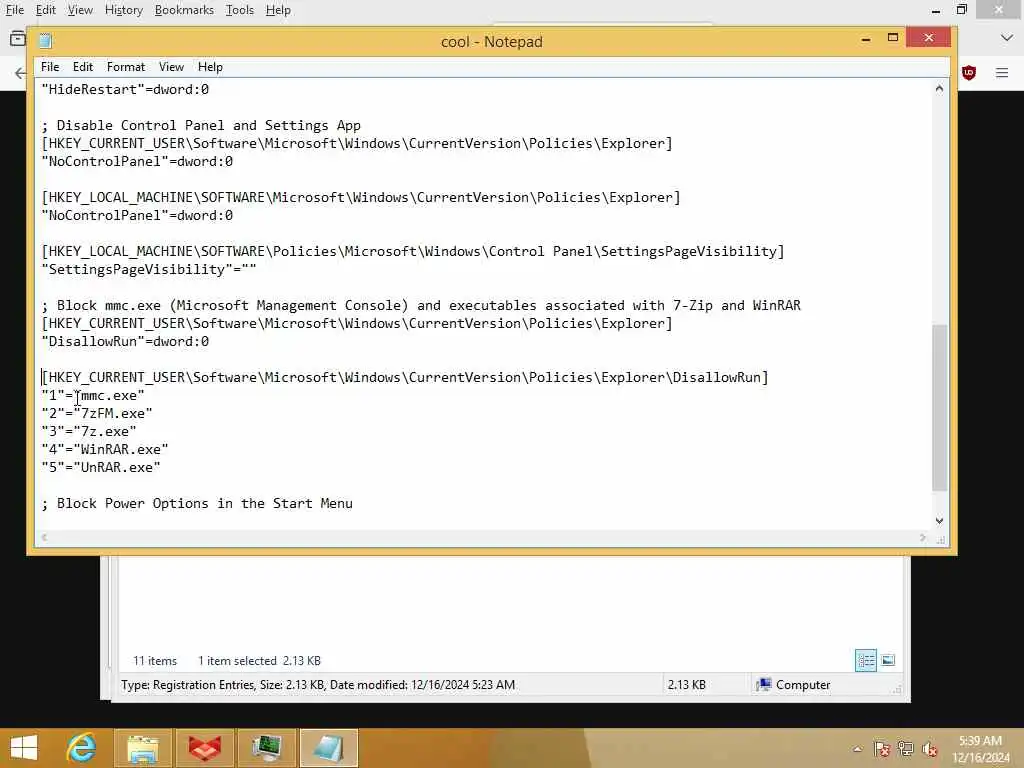Click the taskbar clock 5:39 AM

pos(980,741)
